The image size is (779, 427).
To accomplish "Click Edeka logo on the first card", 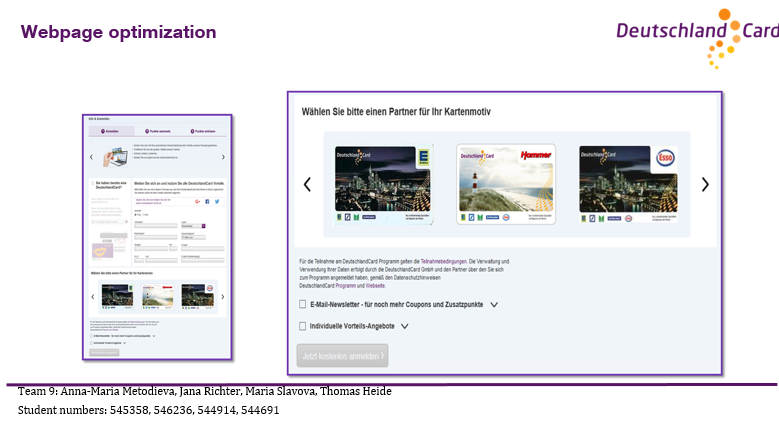I will (x=423, y=157).
